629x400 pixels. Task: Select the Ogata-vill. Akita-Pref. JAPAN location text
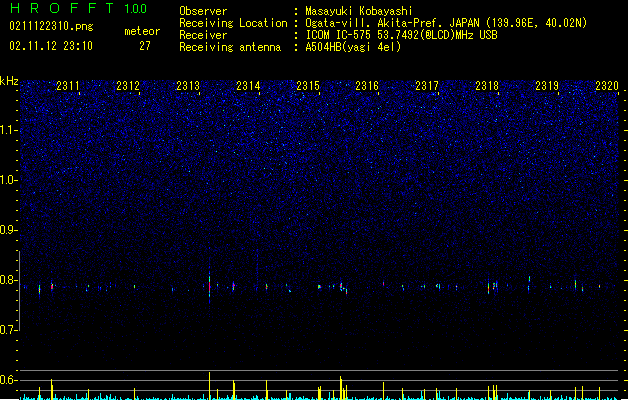pyautogui.click(x=446, y=23)
